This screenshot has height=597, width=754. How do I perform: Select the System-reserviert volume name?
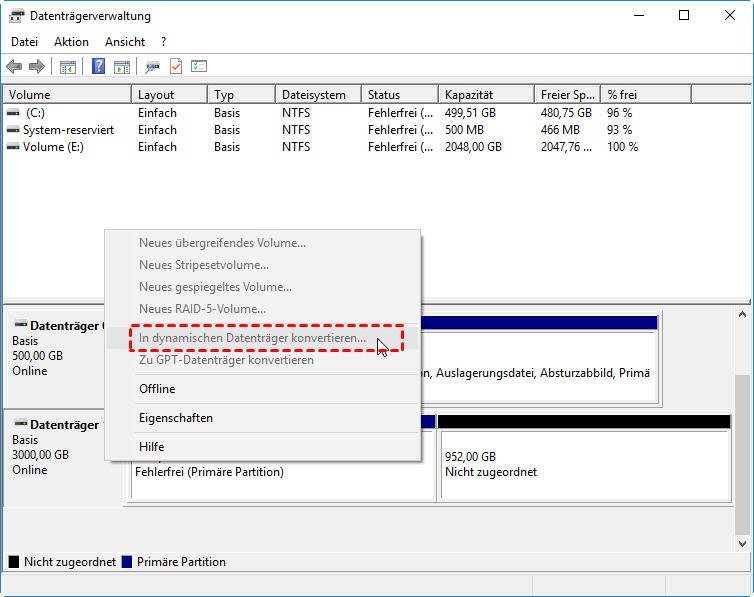tap(68, 130)
